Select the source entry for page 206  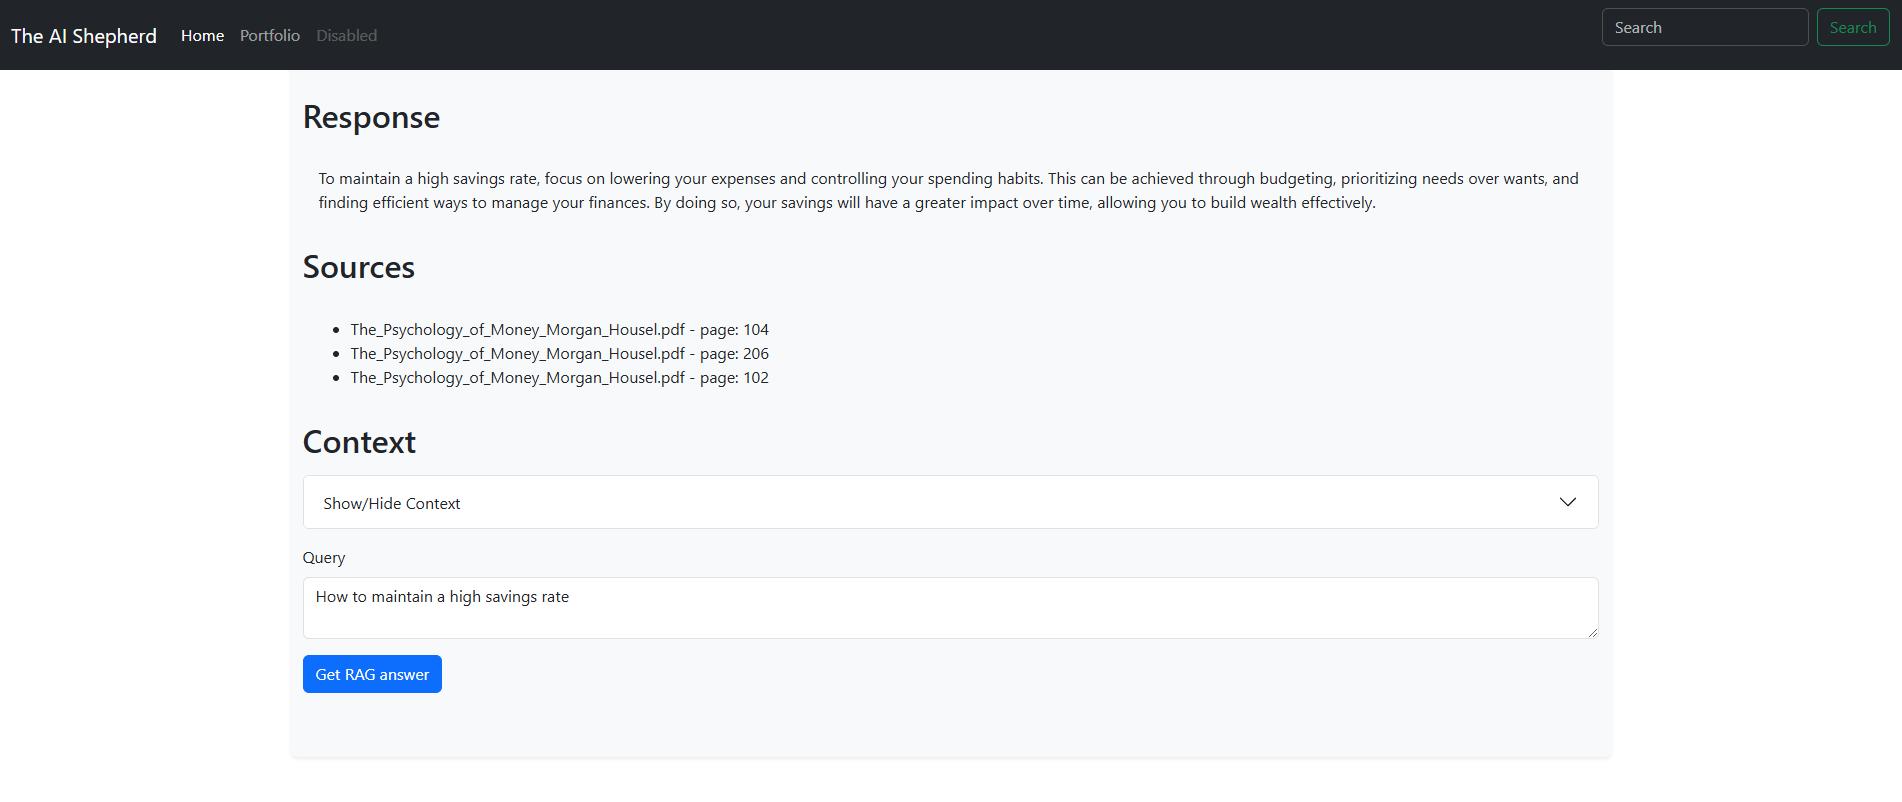point(559,353)
